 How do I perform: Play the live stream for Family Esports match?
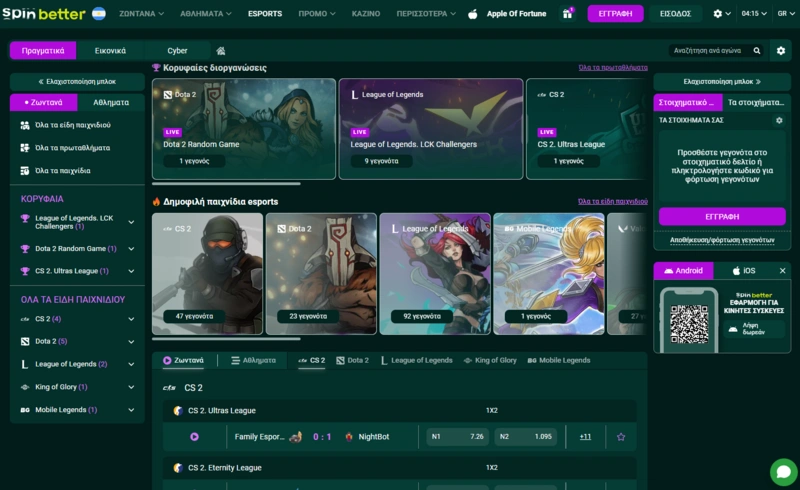pyautogui.click(x=194, y=437)
